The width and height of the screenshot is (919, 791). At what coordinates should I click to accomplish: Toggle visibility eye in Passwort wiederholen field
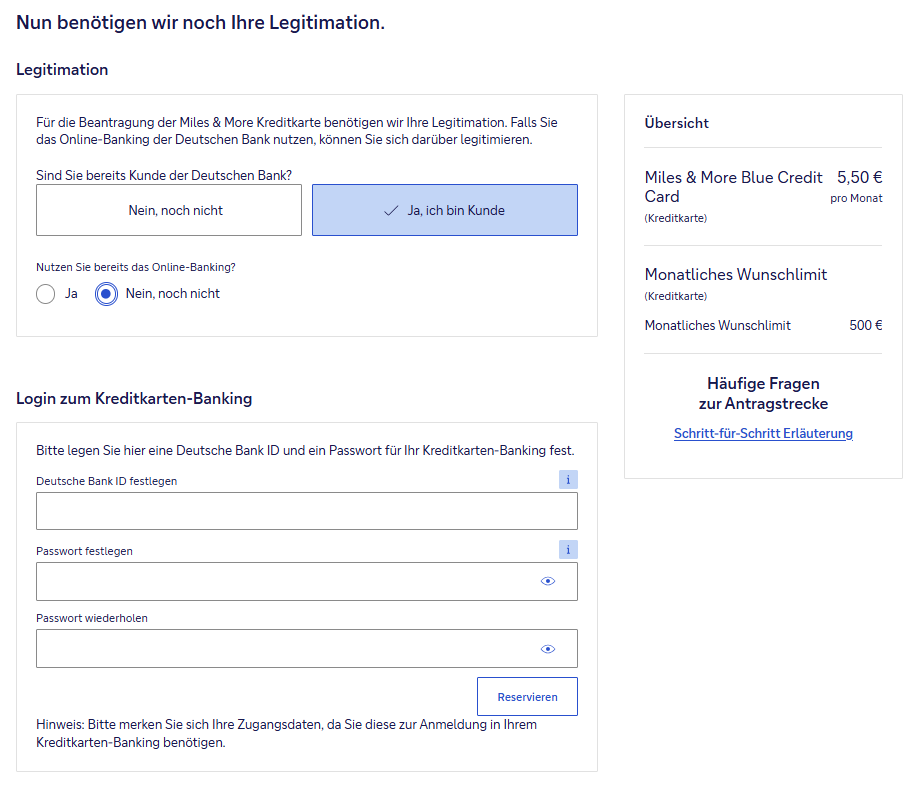coord(547,649)
